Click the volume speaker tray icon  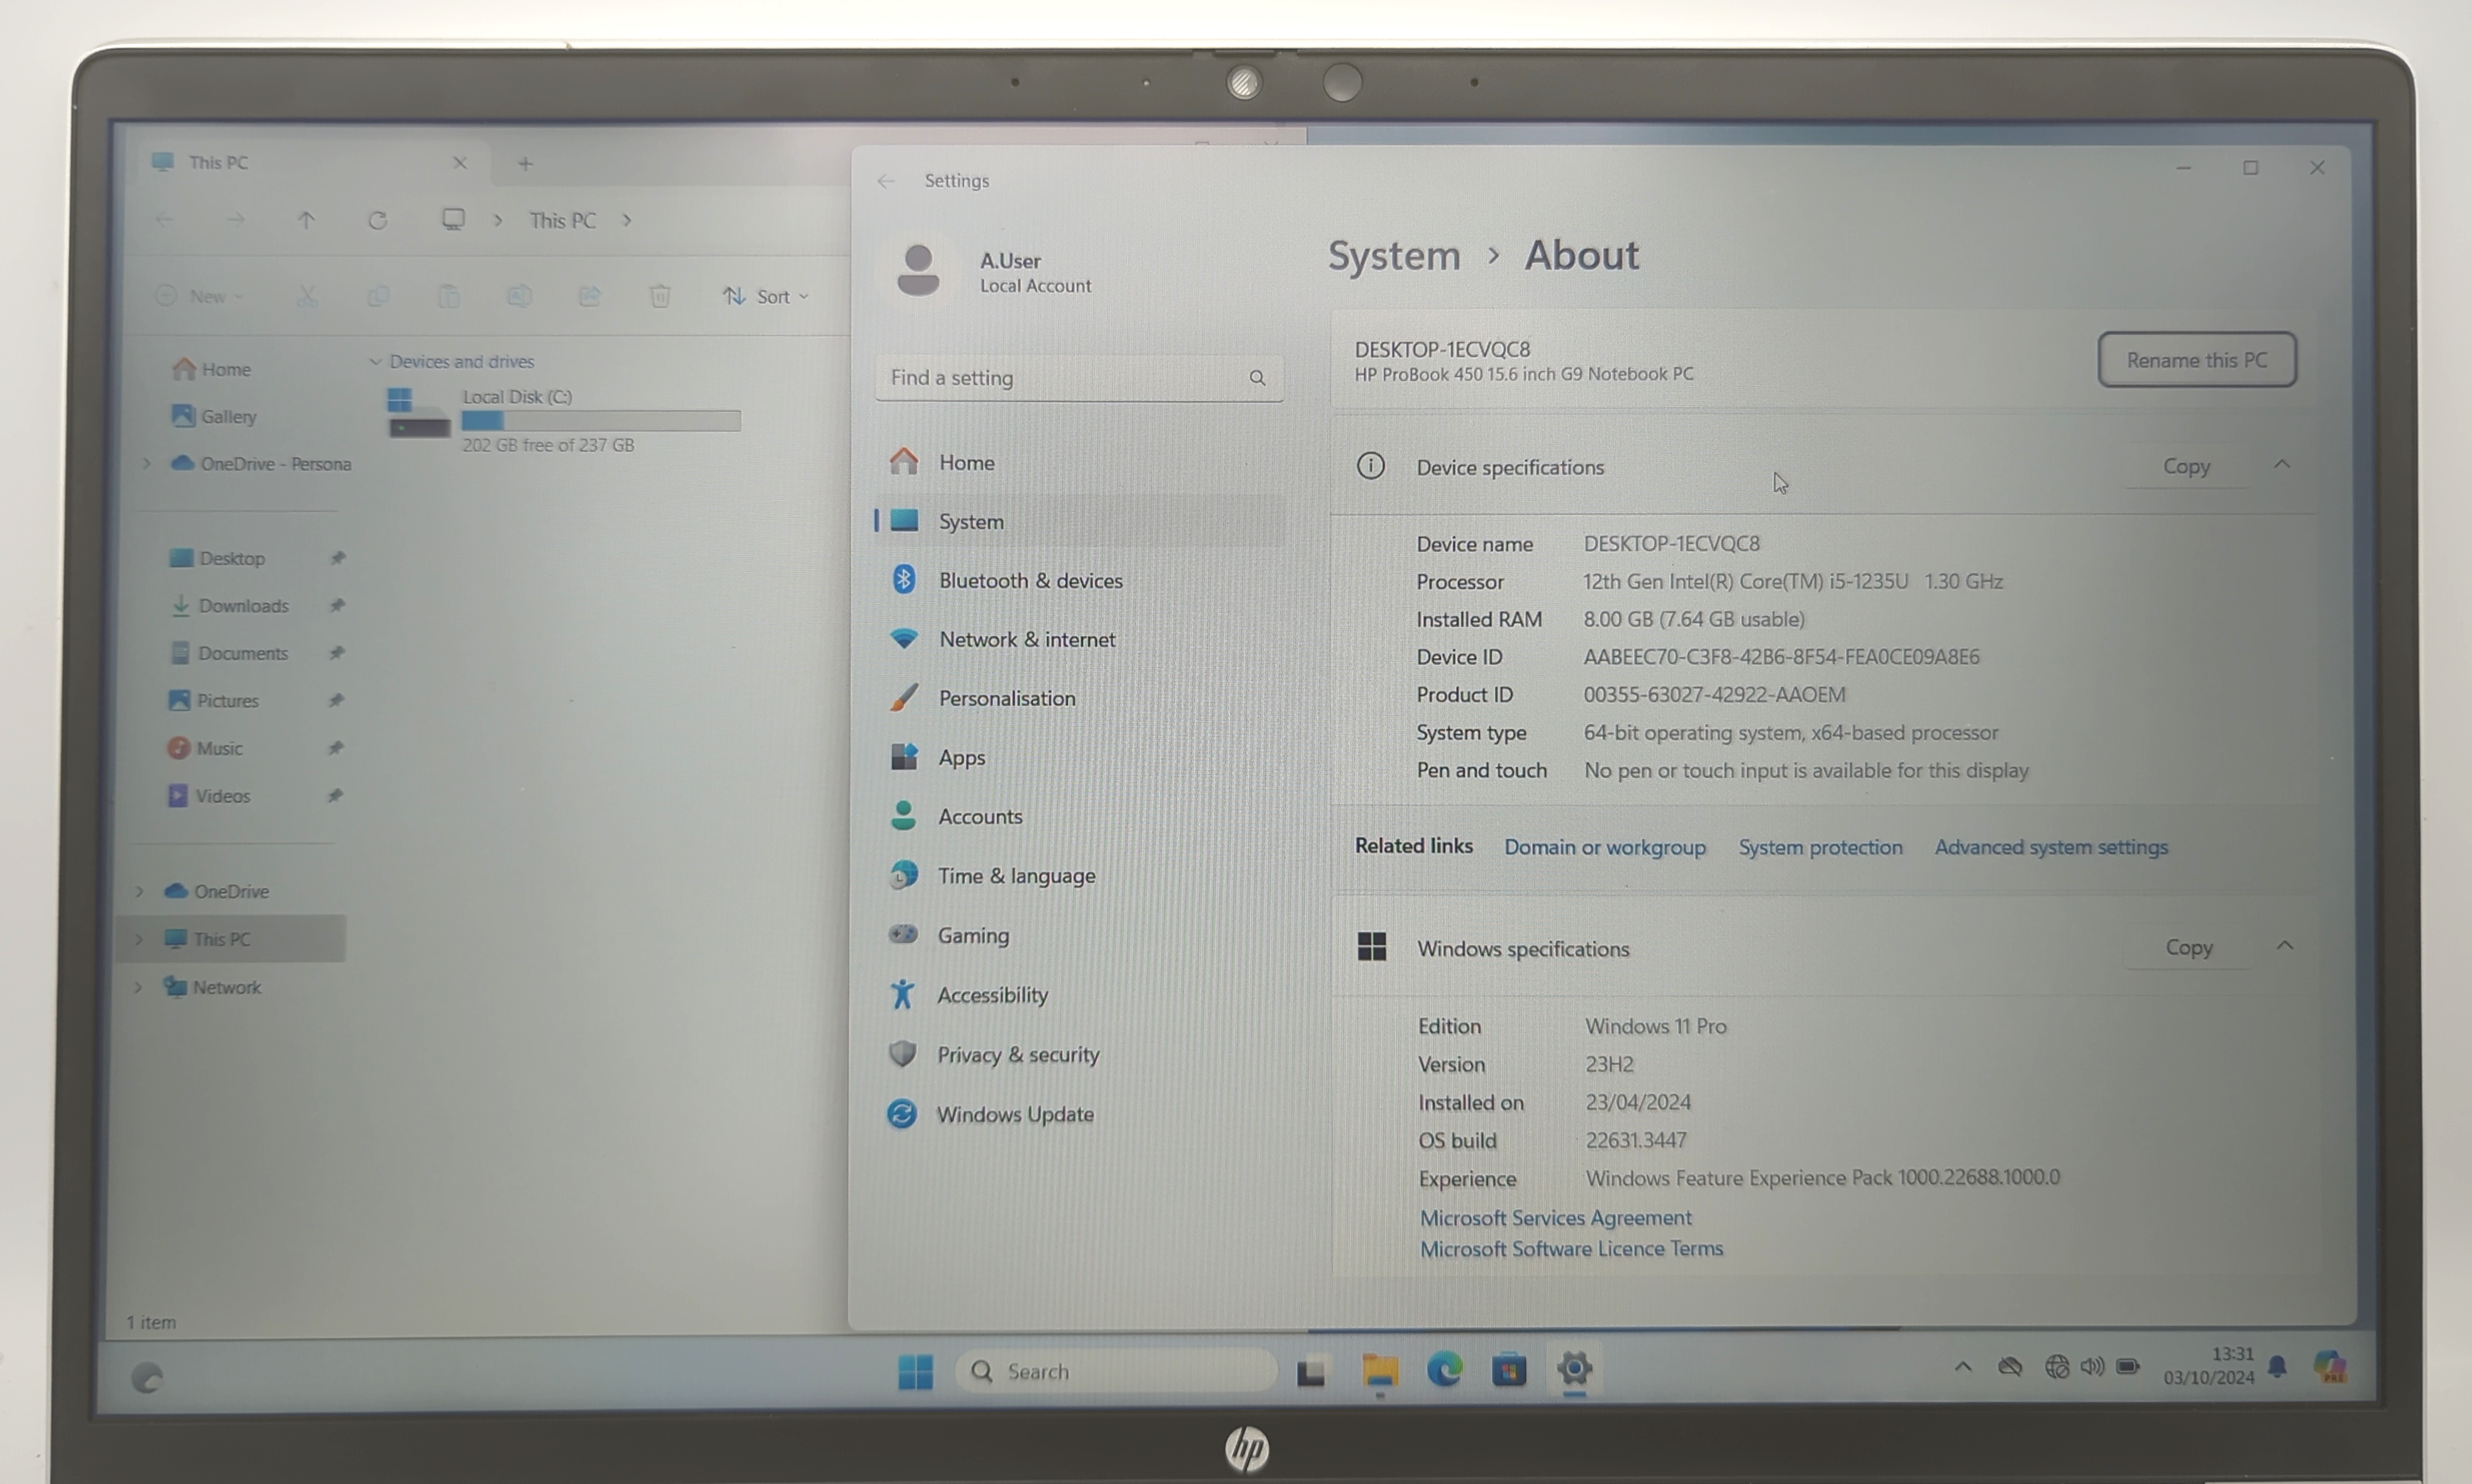2091,1366
